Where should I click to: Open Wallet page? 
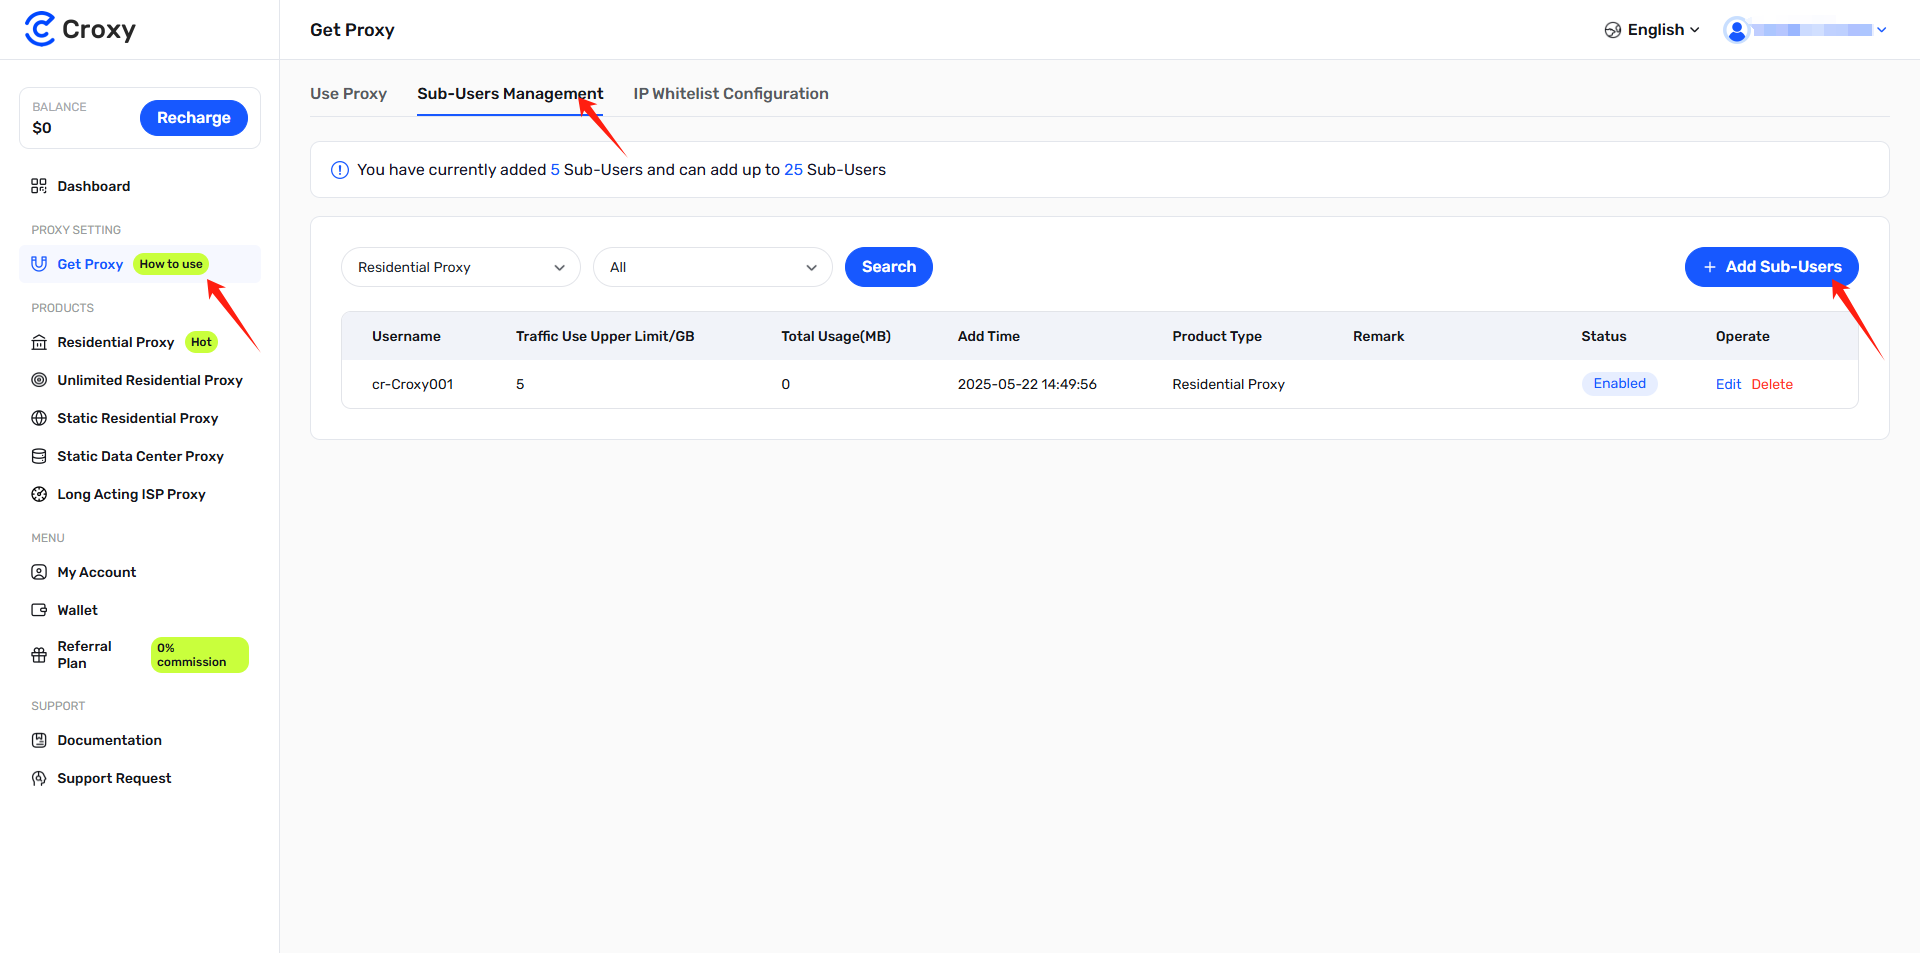(77, 610)
